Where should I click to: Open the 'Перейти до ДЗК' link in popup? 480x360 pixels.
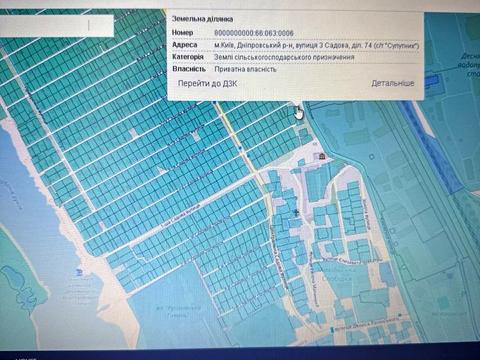pyautogui.click(x=207, y=83)
